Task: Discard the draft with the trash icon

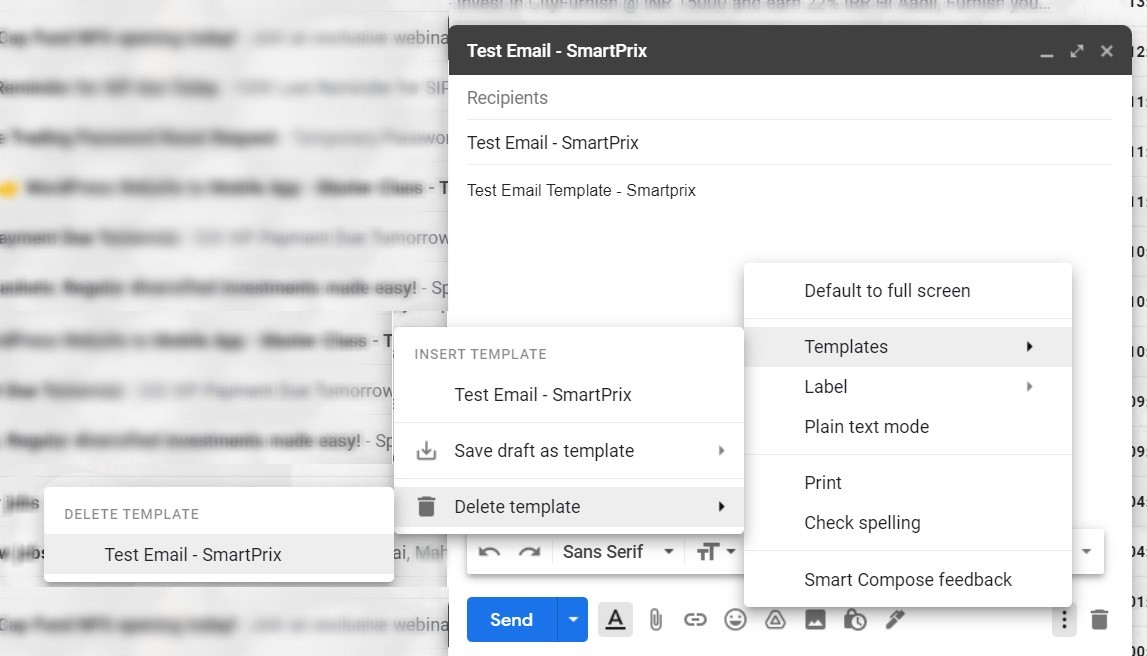Action: point(1099,619)
